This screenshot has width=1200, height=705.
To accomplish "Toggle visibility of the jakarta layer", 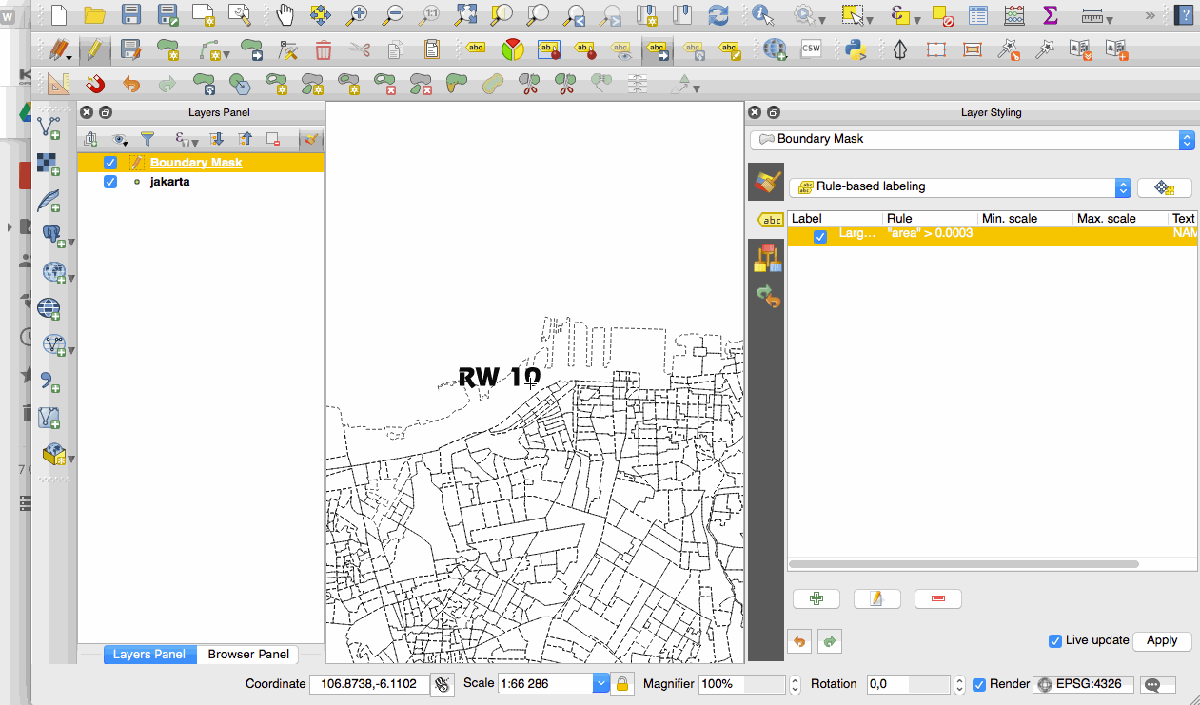I will (x=110, y=182).
